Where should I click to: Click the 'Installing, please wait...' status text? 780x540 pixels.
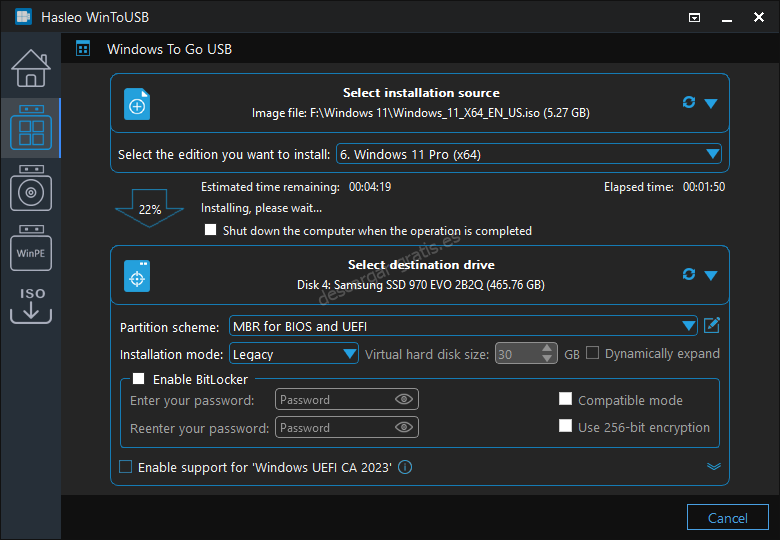click(x=261, y=208)
